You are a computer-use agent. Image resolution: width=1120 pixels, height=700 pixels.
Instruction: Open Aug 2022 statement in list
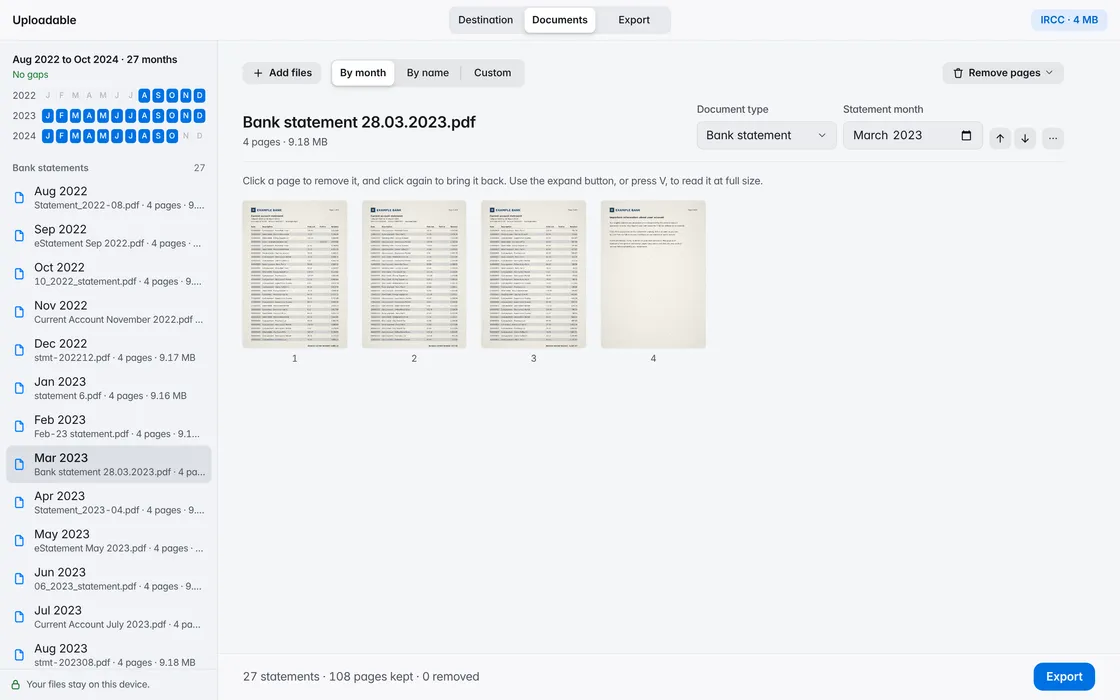coord(109,198)
